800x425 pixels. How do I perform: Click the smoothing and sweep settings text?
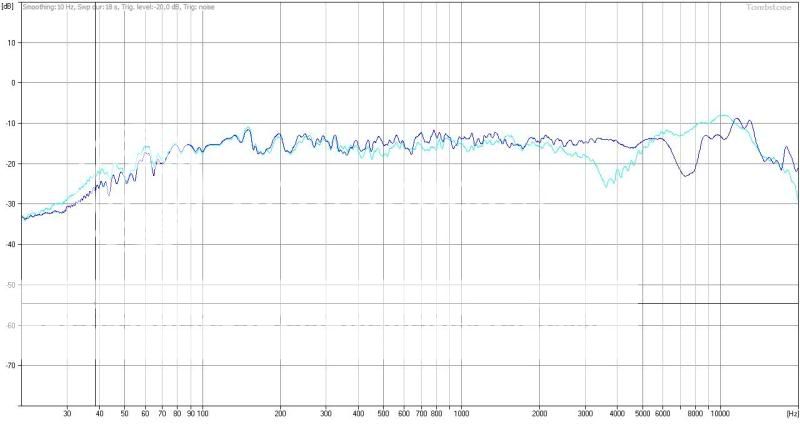pos(90,7)
